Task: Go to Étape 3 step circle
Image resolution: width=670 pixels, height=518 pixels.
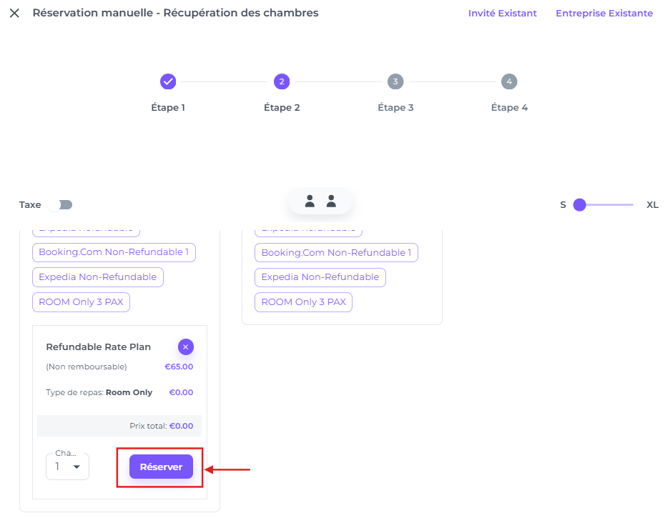Action: (x=395, y=81)
